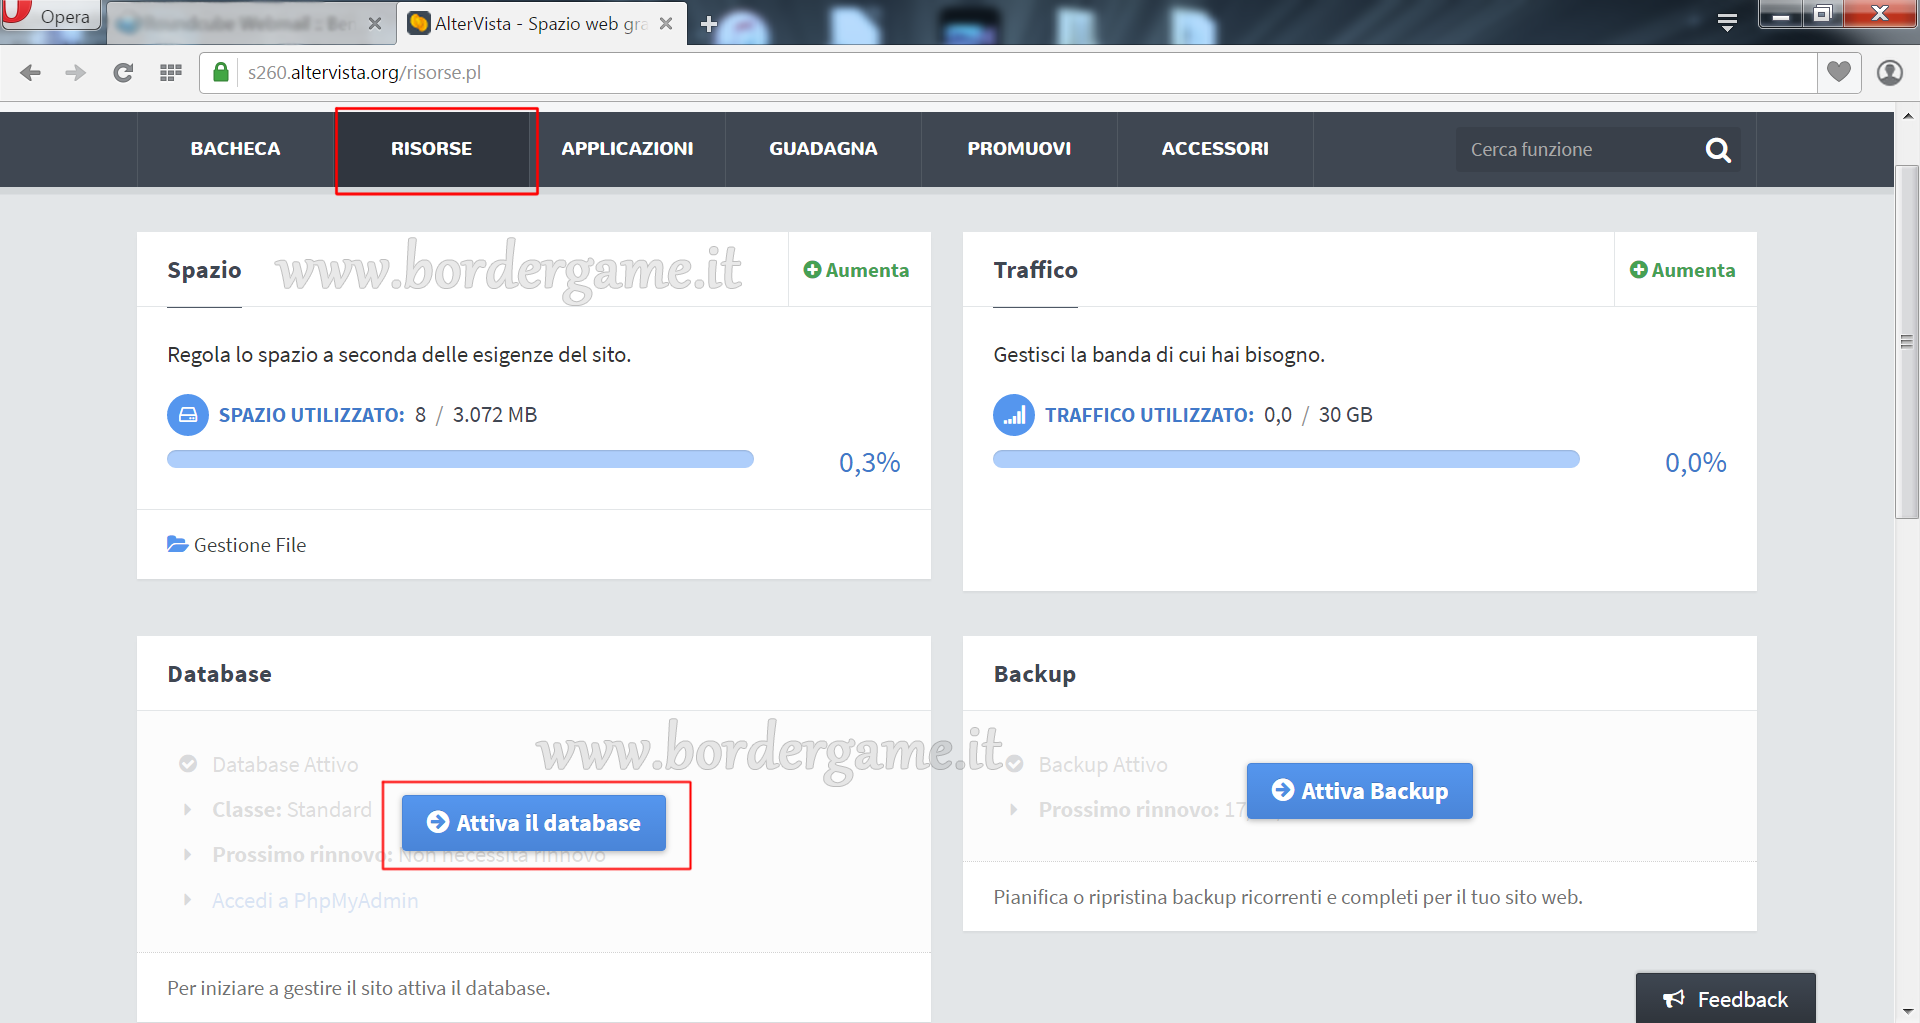Open the Opera menu button

click(x=50, y=16)
